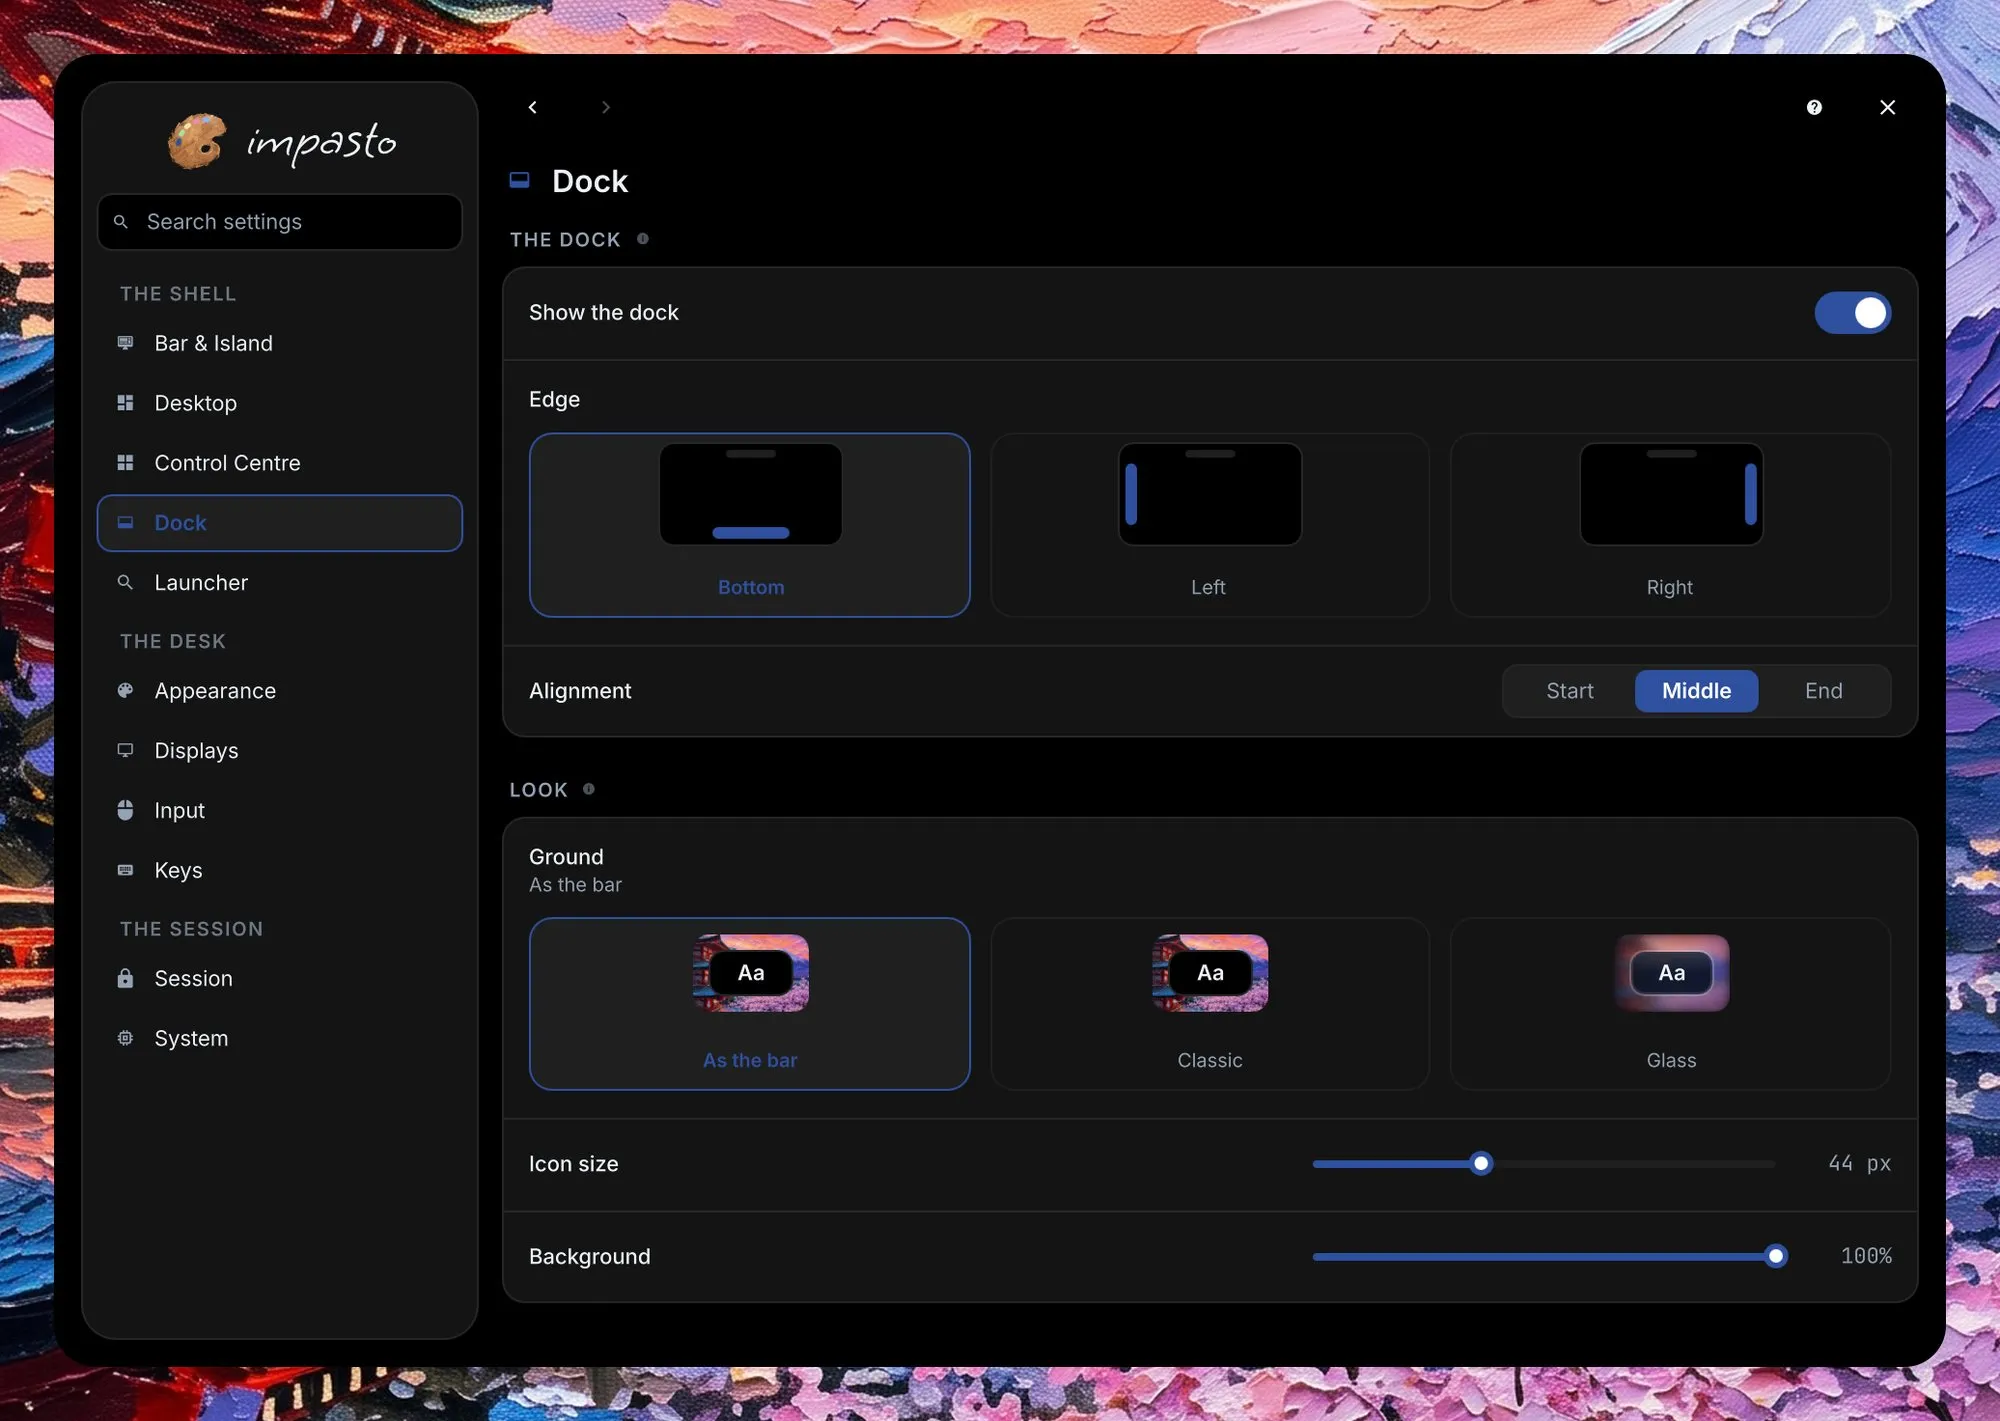Click the System chip icon
The height and width of the screenshot is (1421, 2000).
coord(125,1038)
